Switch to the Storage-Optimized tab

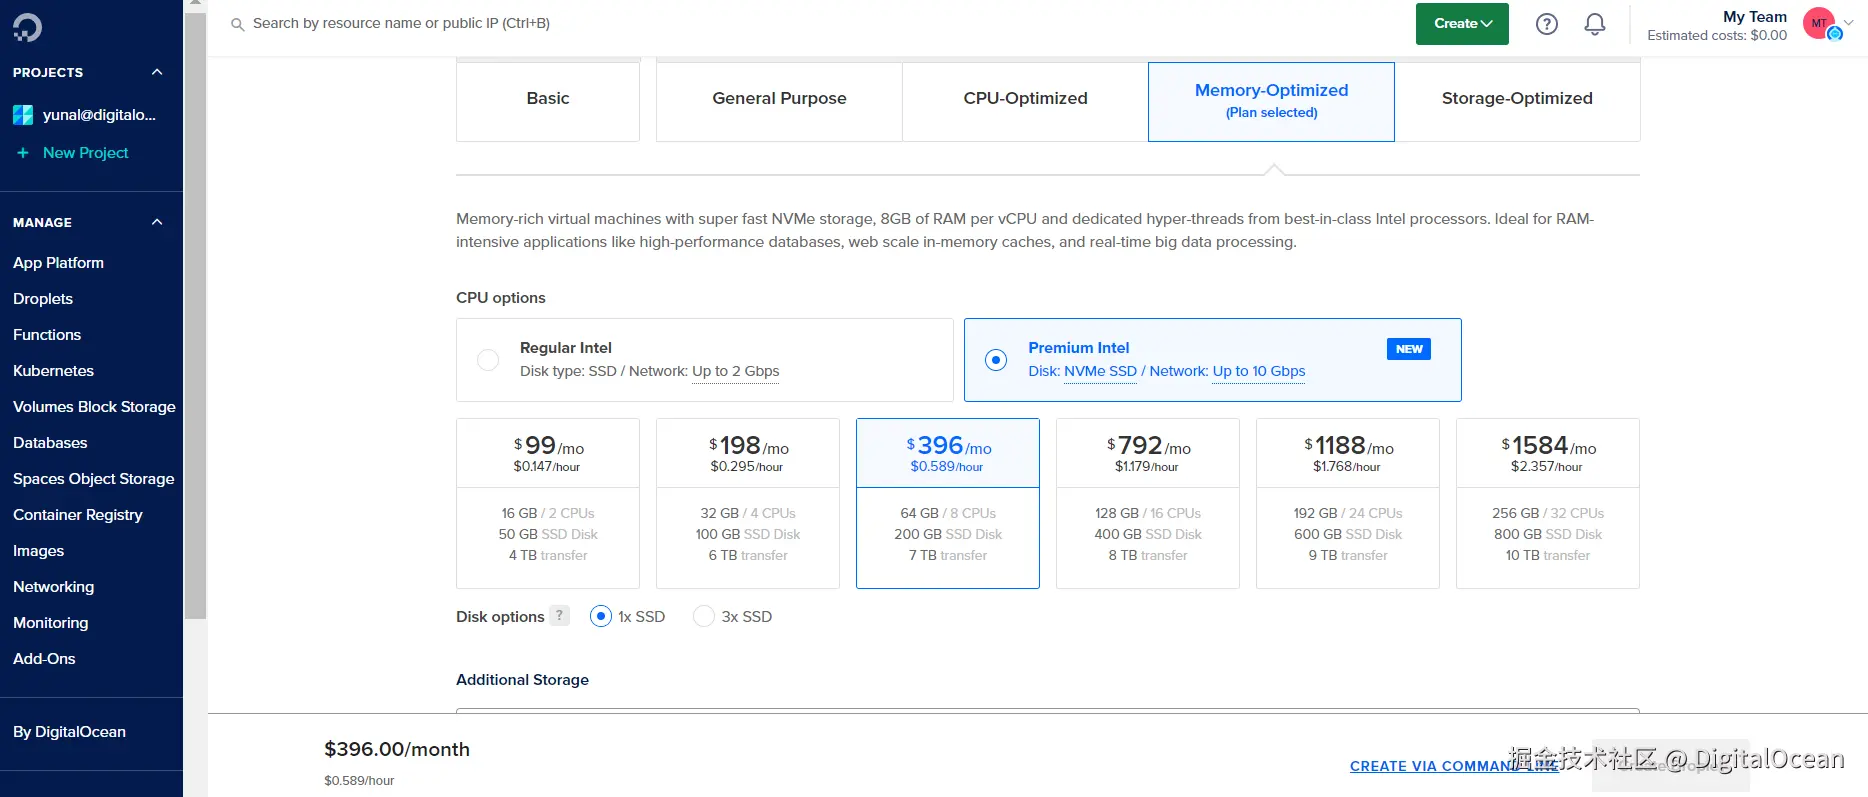[1517, 101]
